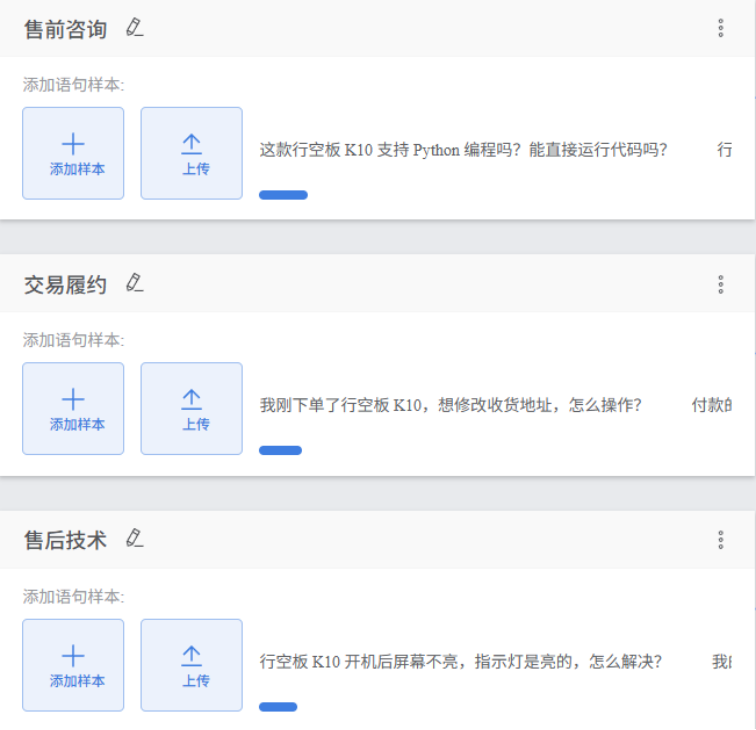
Task: Click the blue bar under the 收货地址 sample
Action: tap(280, 450)
